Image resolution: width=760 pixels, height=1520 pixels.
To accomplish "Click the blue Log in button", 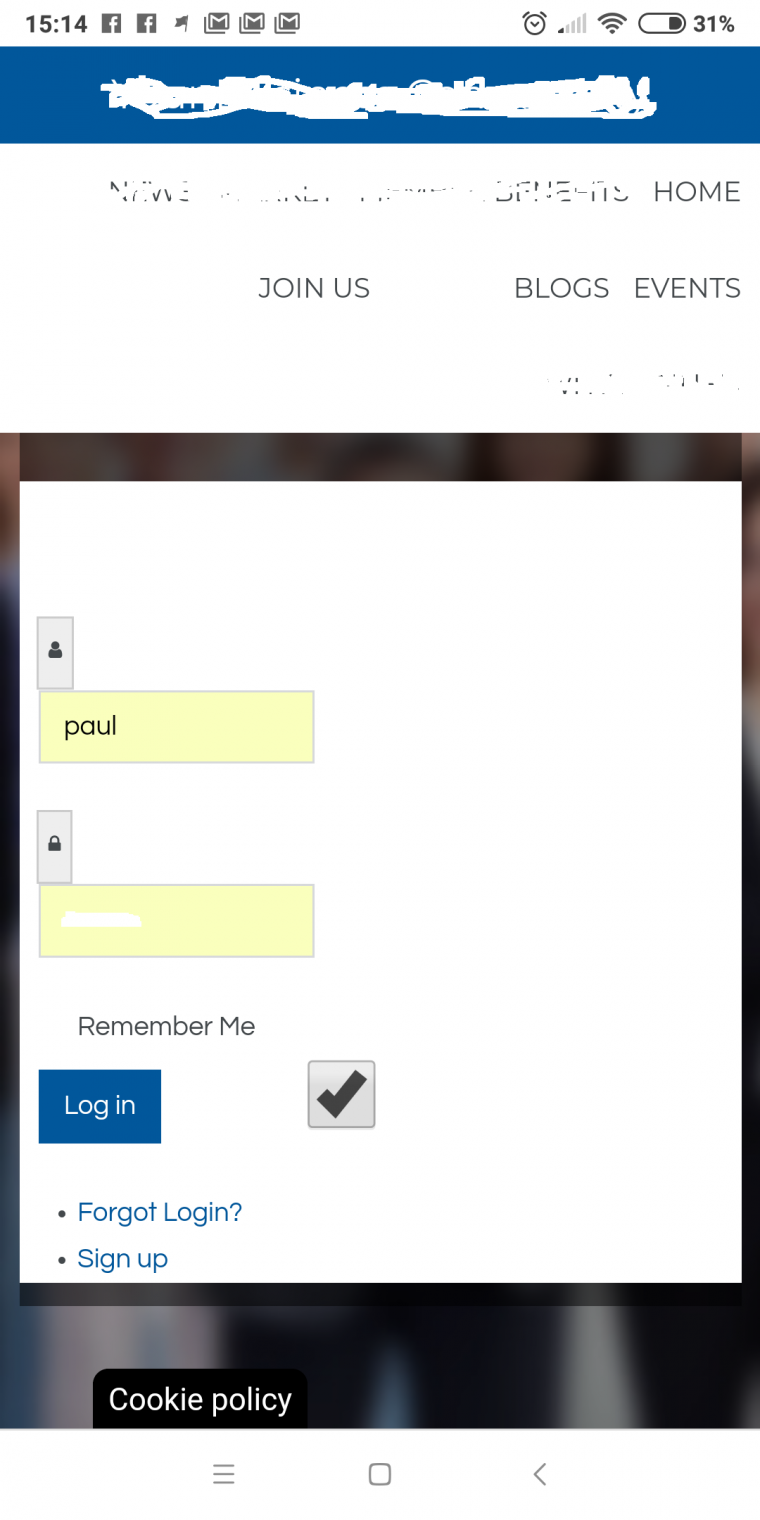I will tap(100, 1106).
